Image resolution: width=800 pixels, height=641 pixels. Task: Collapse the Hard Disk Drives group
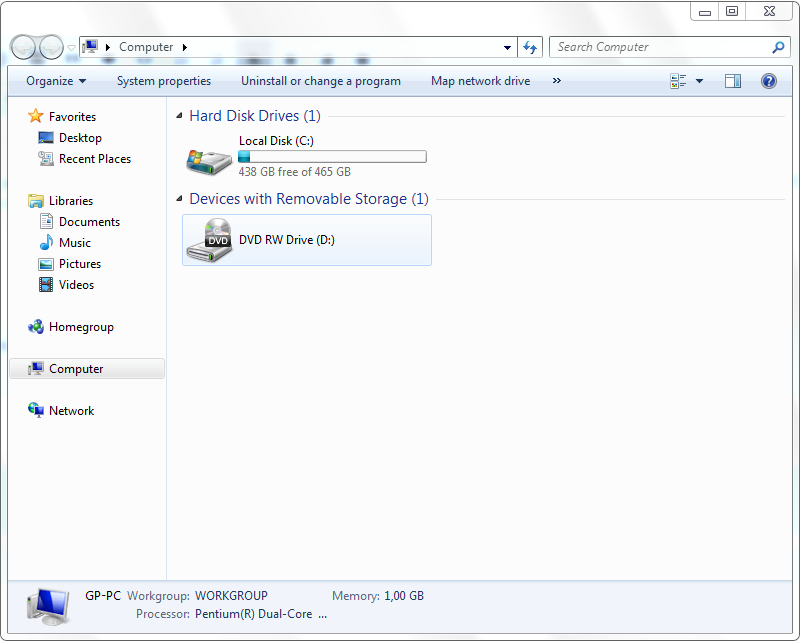point(180,116)
